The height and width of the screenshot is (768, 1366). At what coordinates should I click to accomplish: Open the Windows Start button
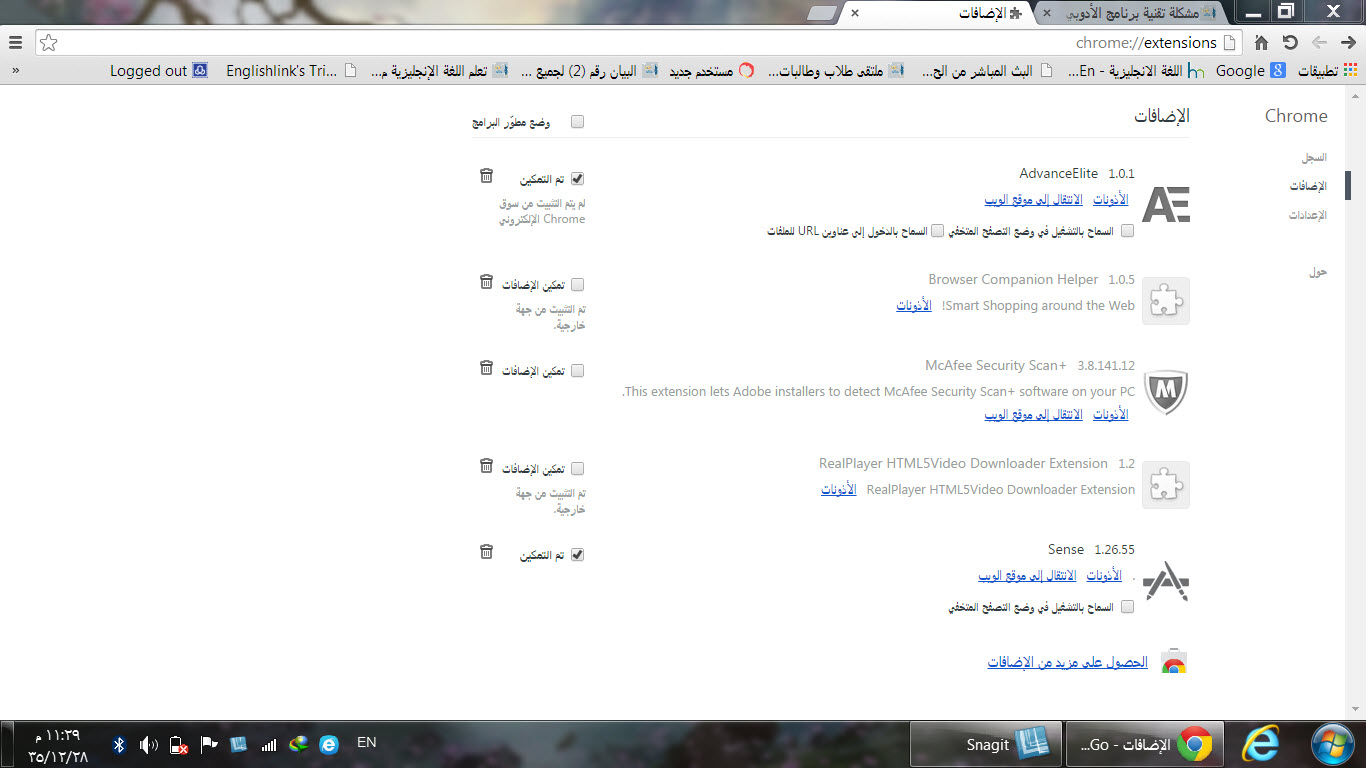(1333, 744)
